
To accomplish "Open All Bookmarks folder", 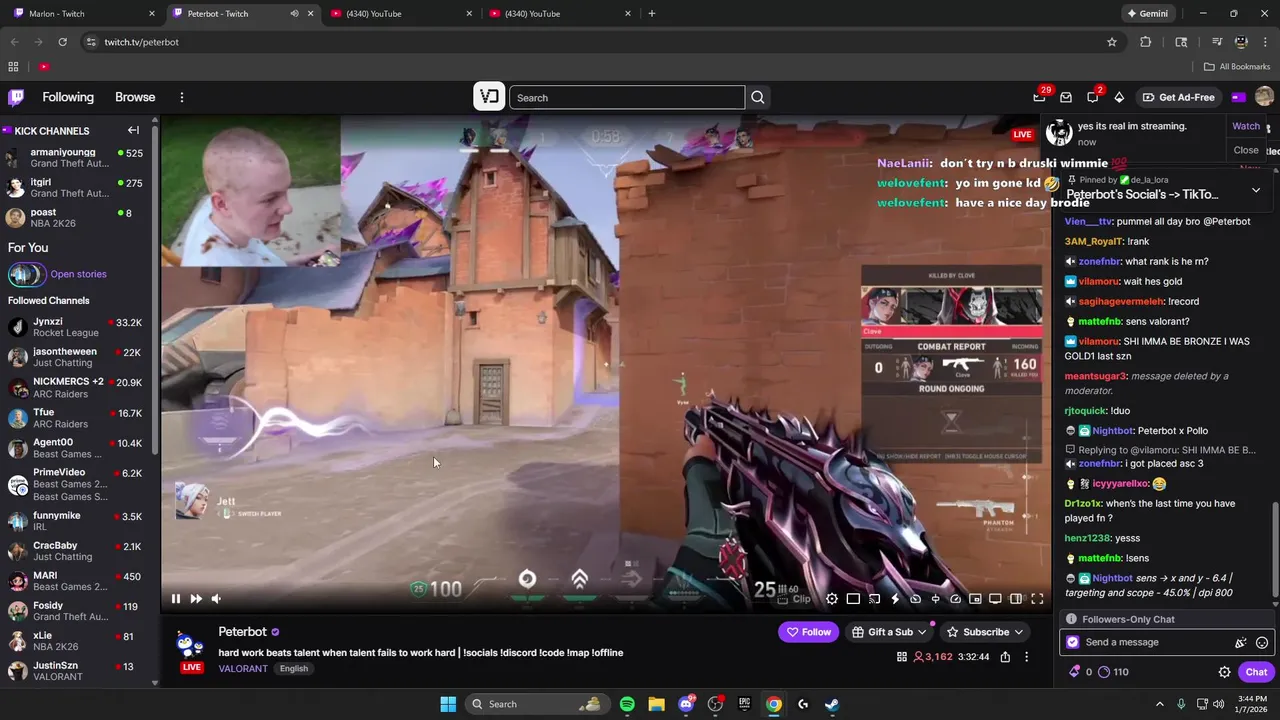I will click(1237, 66).
